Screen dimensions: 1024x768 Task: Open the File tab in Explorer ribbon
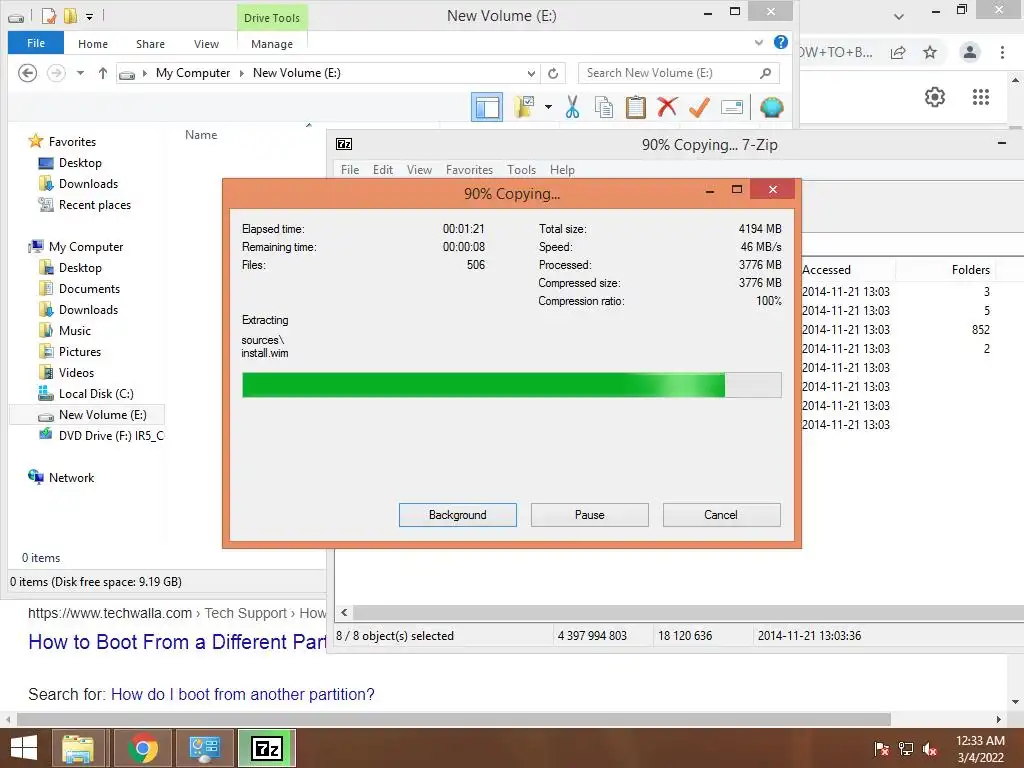tap(36, 43)
